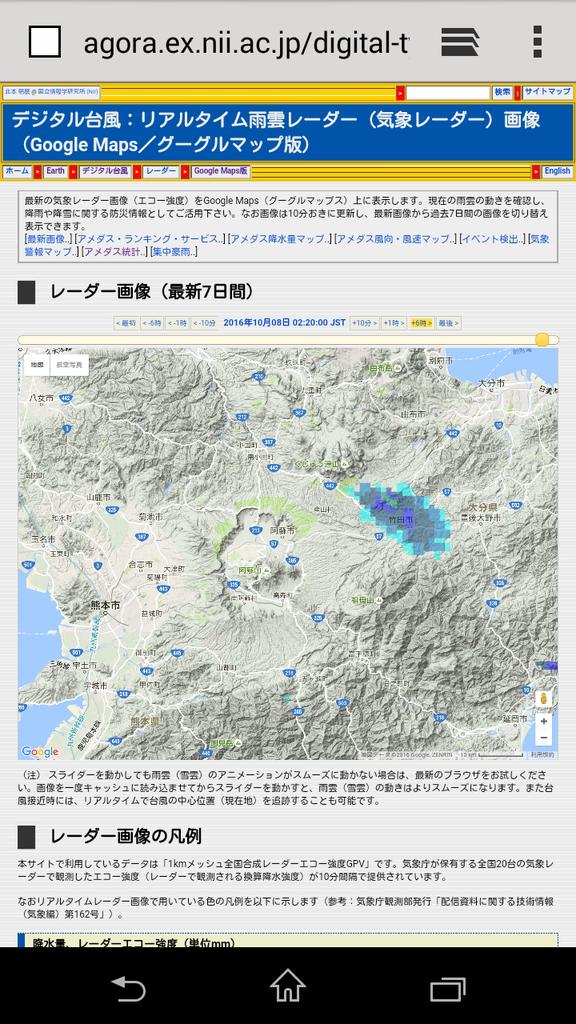Click the 検索 search button
Image resolution: width=576 pixels, height=1024 pixels.
click(x=502, y=93)
